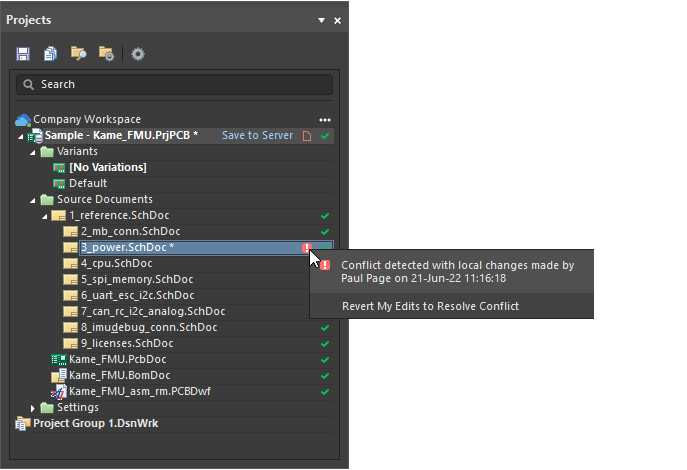Click the Compile/copy documents toolbar icon
Image resolution: width=687 pixels, height=470 pixels.
coord(50,53)
